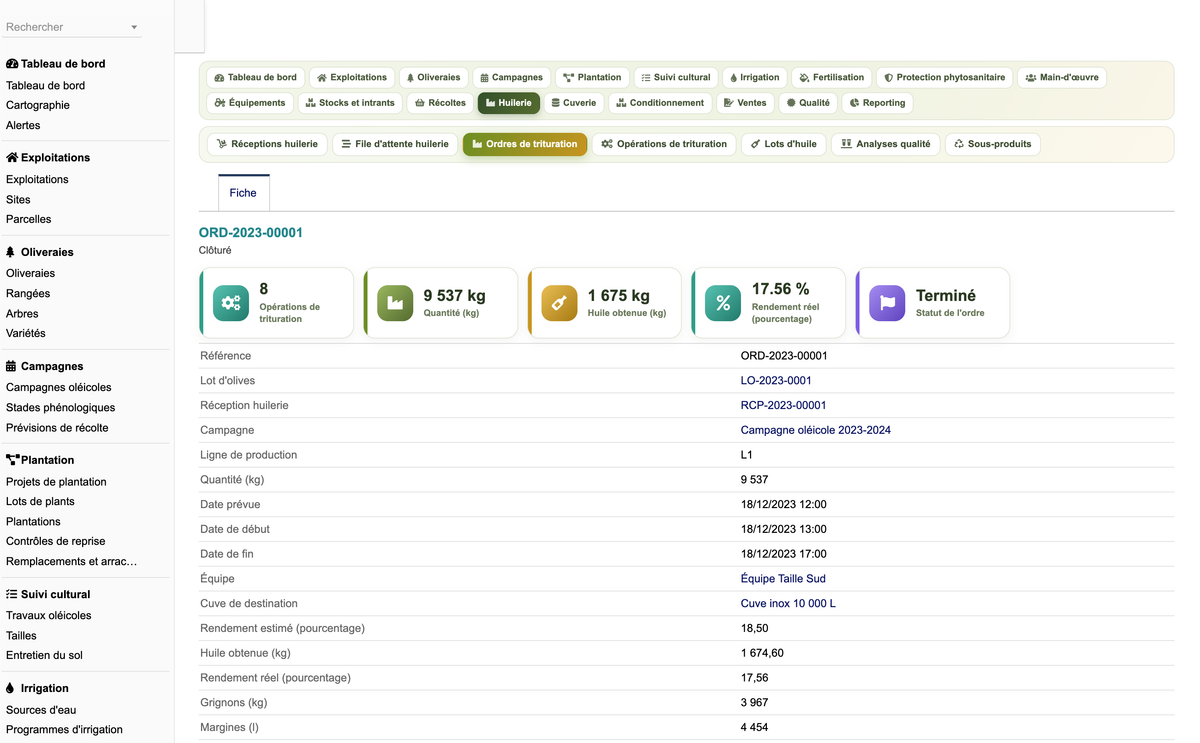Open Équipements module
This screenshot has width=1200, height=743.
250,102
